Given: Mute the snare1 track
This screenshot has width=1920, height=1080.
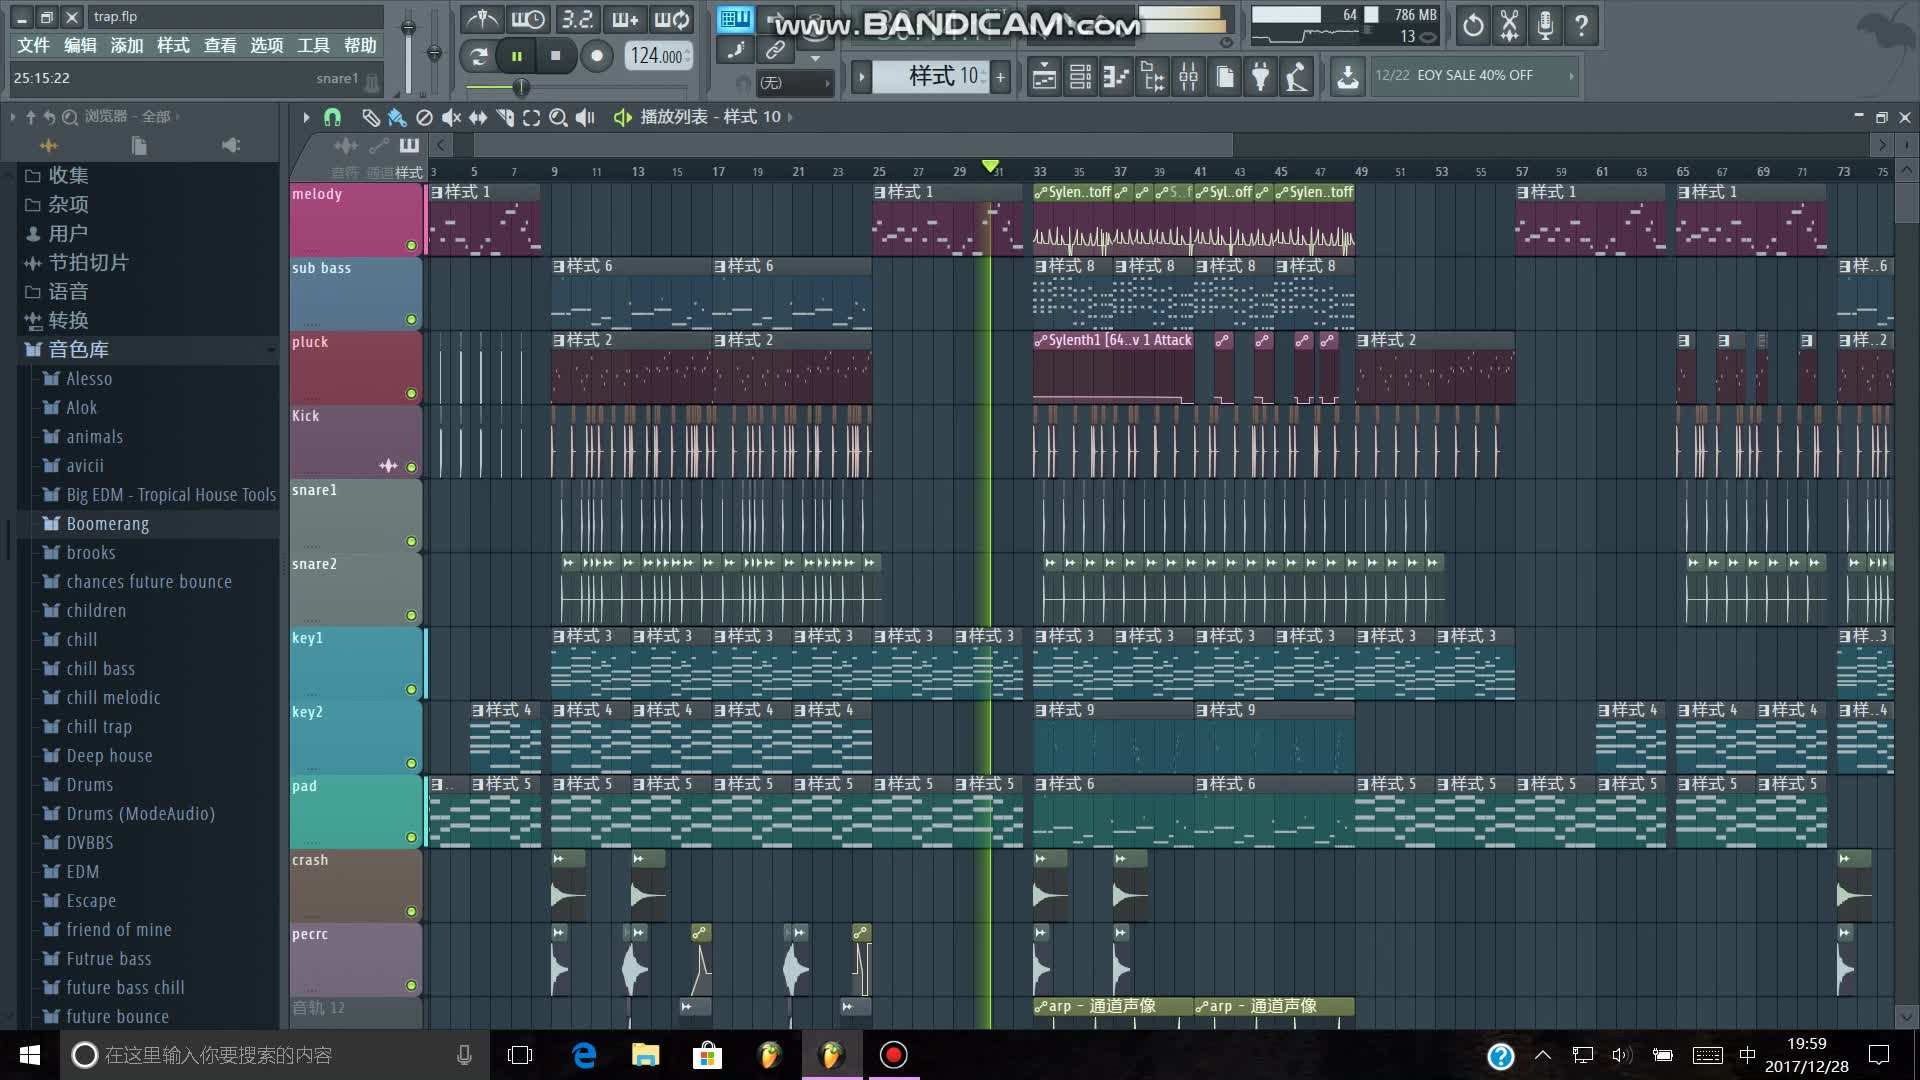Looking at the screenshot, I should 411,541.
